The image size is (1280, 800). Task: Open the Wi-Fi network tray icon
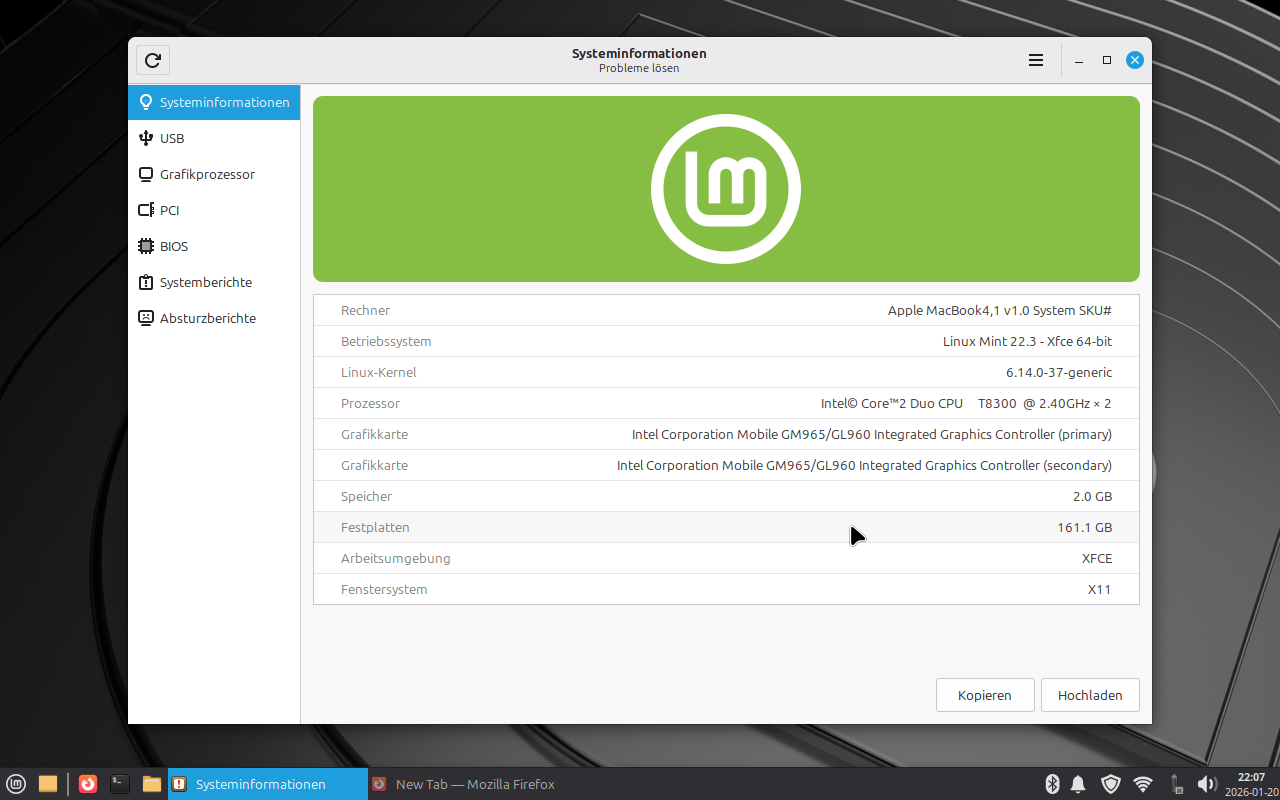(1143, 784)
